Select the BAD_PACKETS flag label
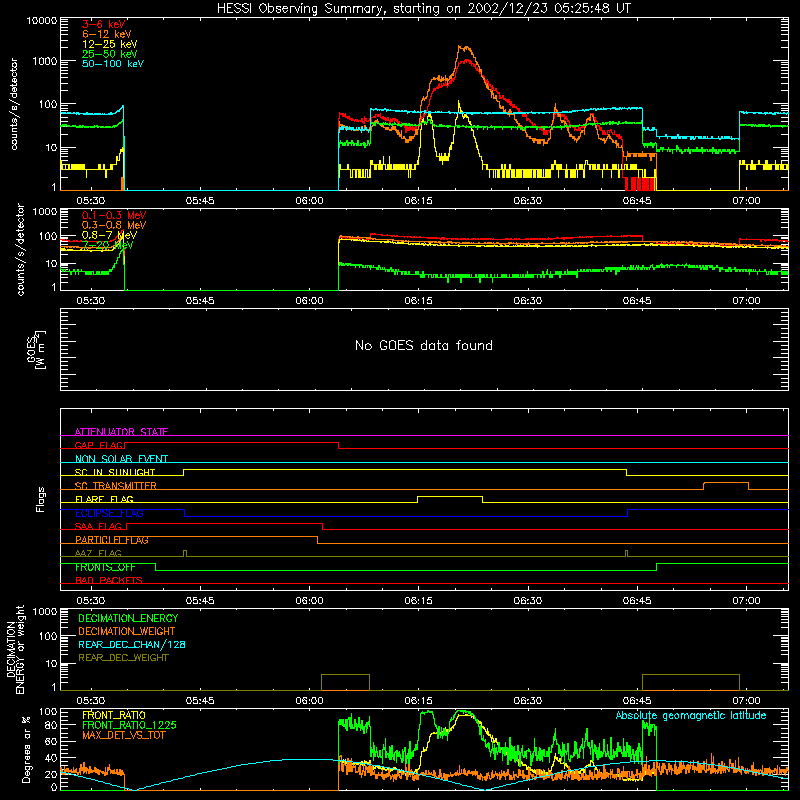 (109, 580)
